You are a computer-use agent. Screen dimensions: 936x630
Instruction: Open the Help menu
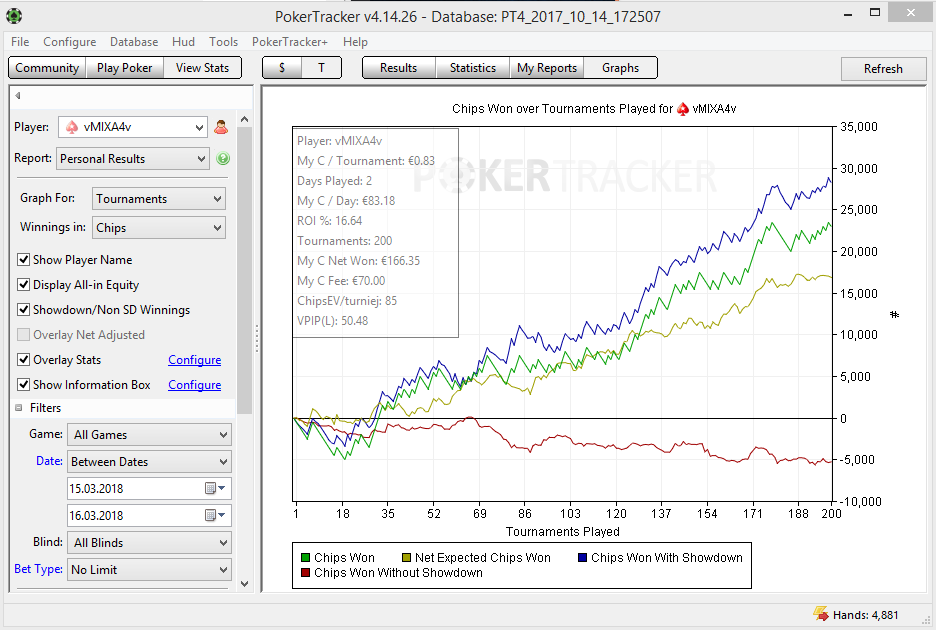coord(355,42)
